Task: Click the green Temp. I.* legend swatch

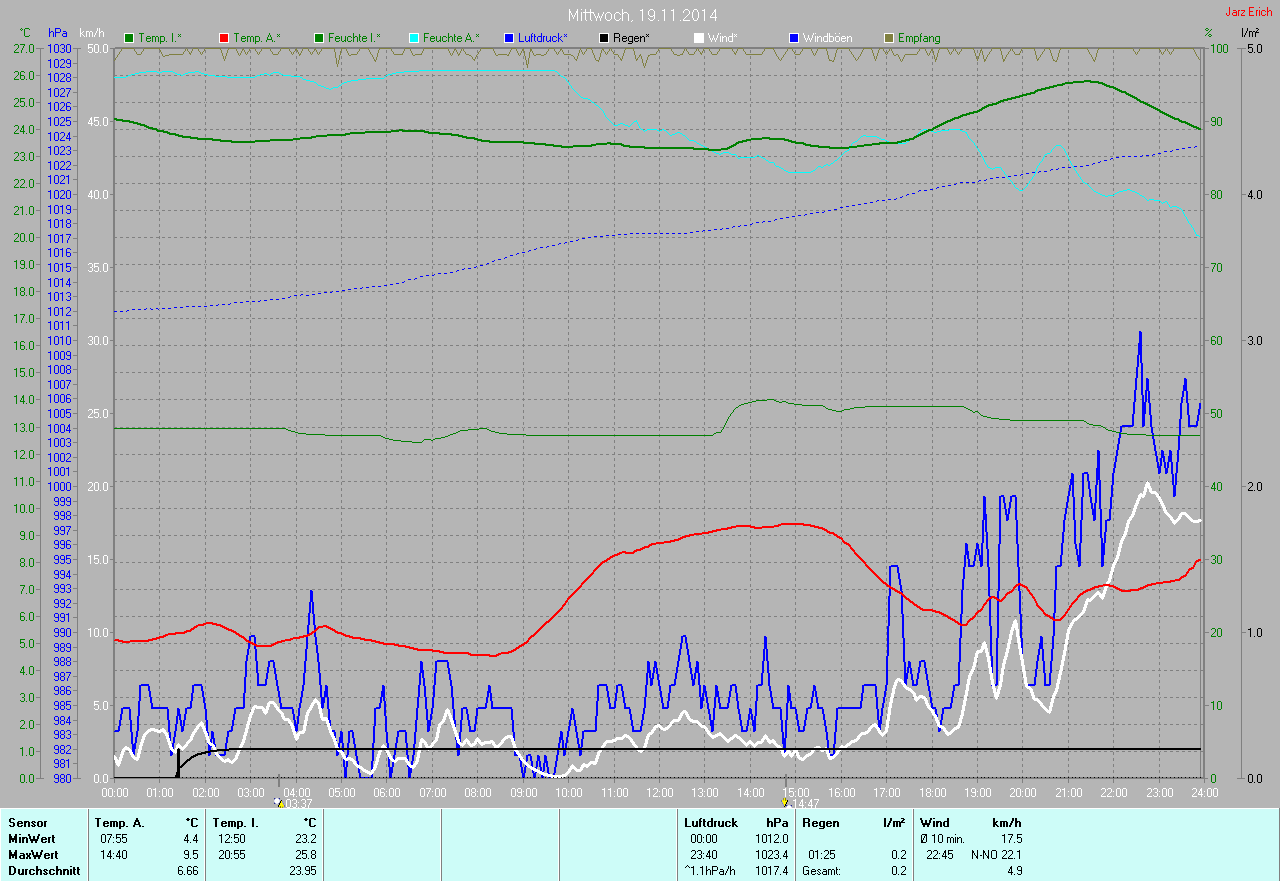Action: click(x=129, y=38)
